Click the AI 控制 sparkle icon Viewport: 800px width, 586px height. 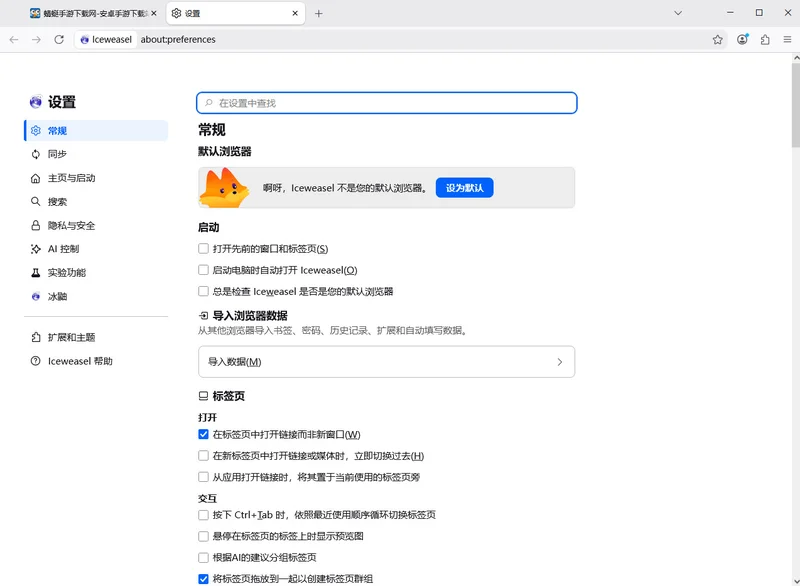coord(36,249)
